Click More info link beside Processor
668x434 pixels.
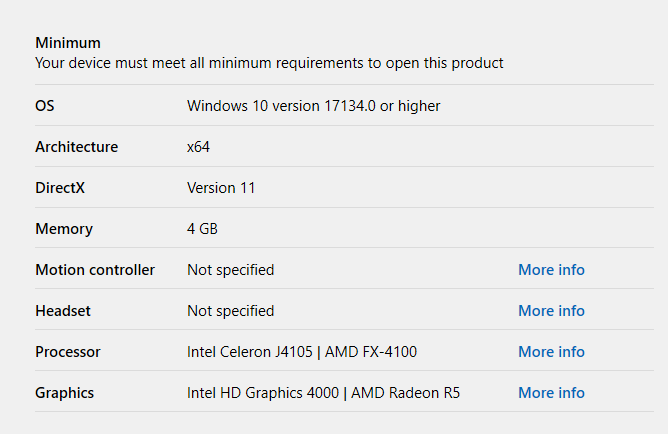coord(551,352)
